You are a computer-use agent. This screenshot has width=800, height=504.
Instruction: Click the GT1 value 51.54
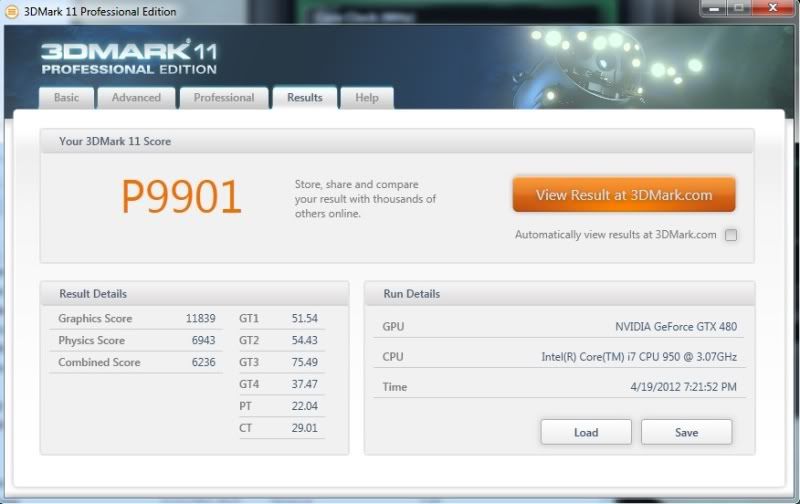tap(305, 318)
